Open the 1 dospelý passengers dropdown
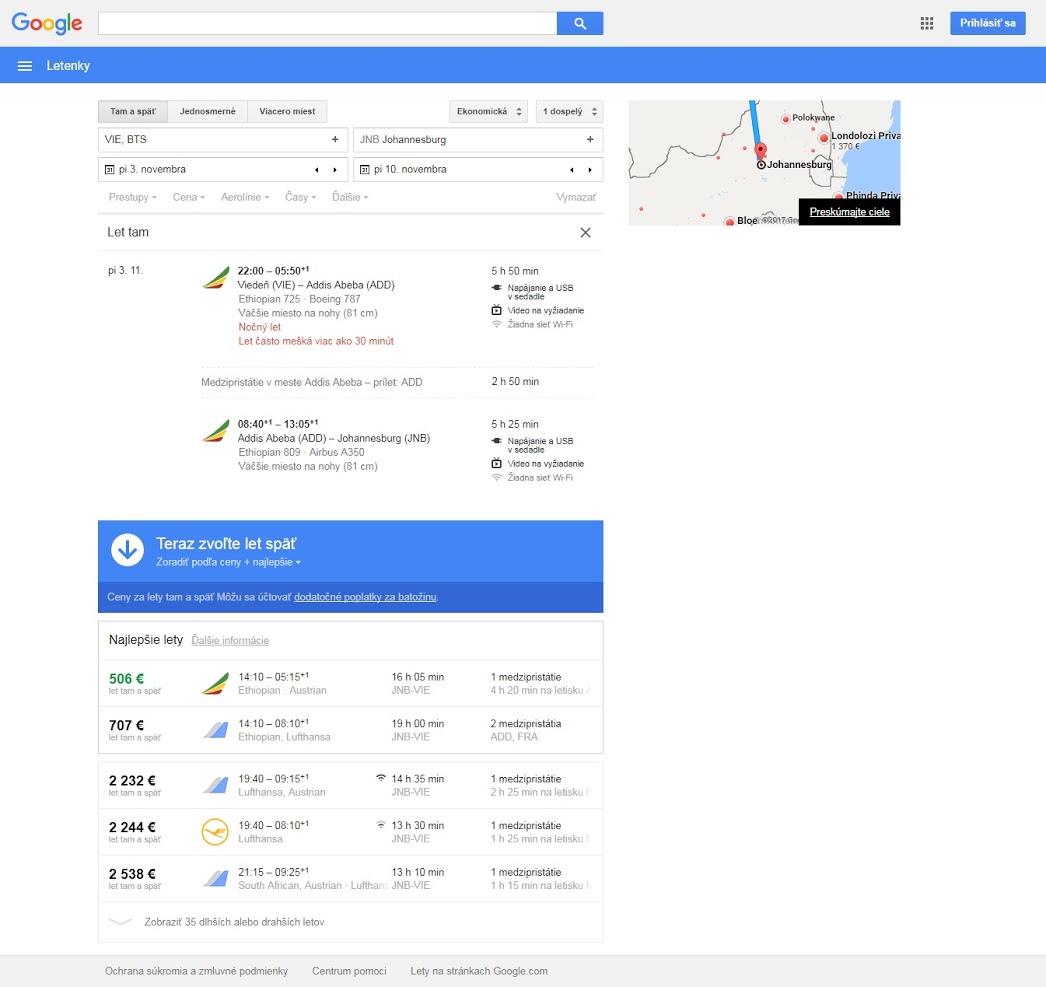 pos(570,111)
